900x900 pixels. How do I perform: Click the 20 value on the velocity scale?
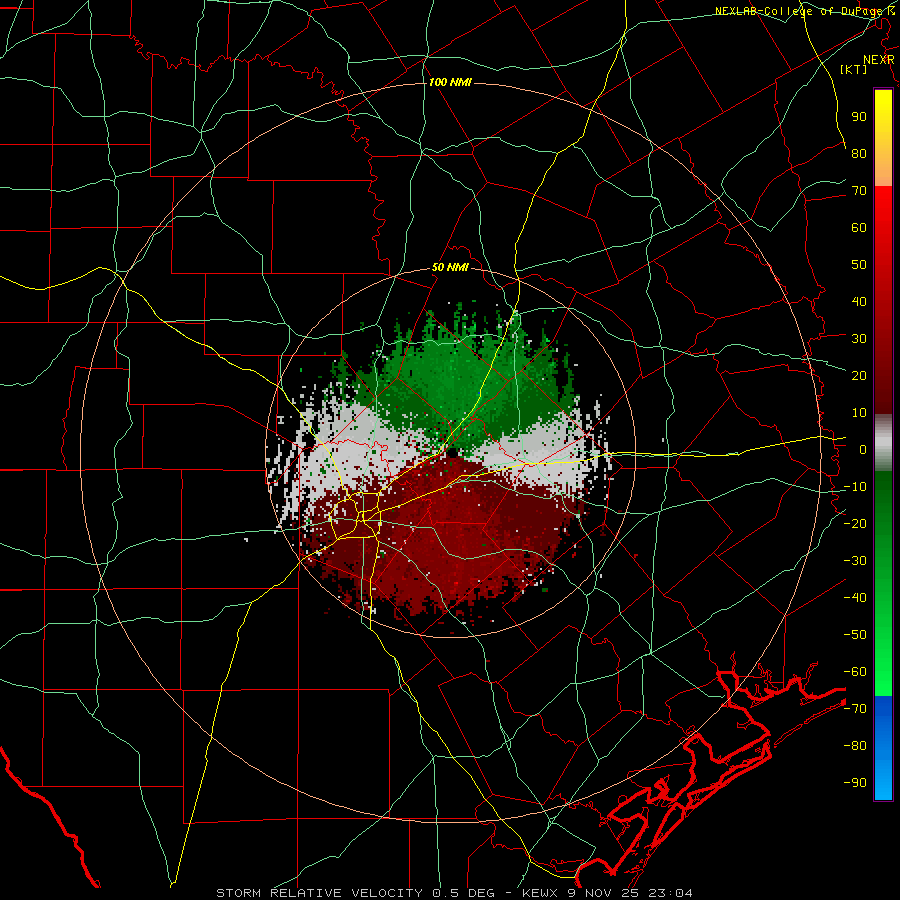point(859,375)
